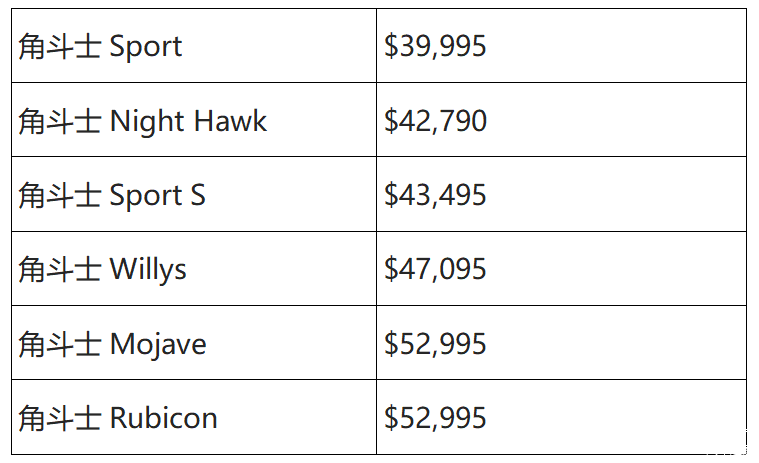
Task: Click the word "Rubicon" in the last row
Action: tap(163, 418)
